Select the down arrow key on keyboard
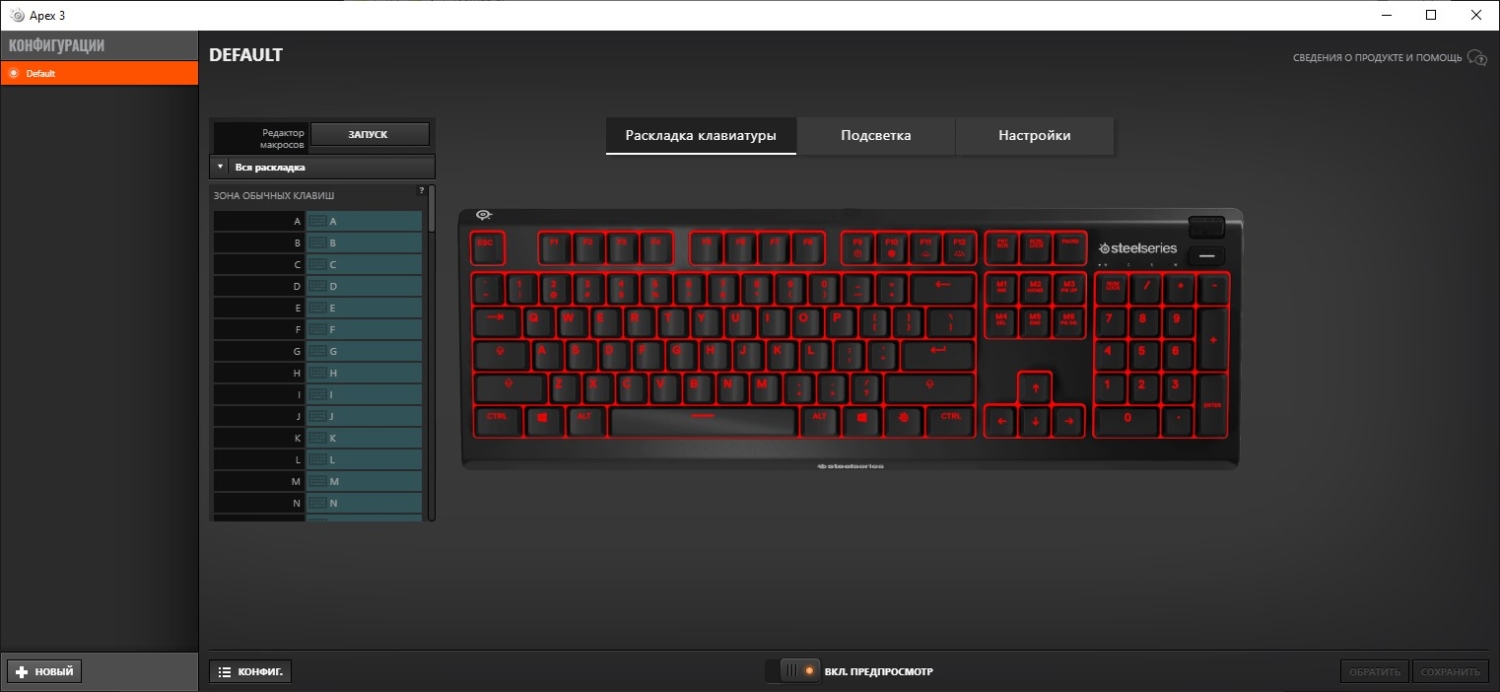 point(1035,421)
